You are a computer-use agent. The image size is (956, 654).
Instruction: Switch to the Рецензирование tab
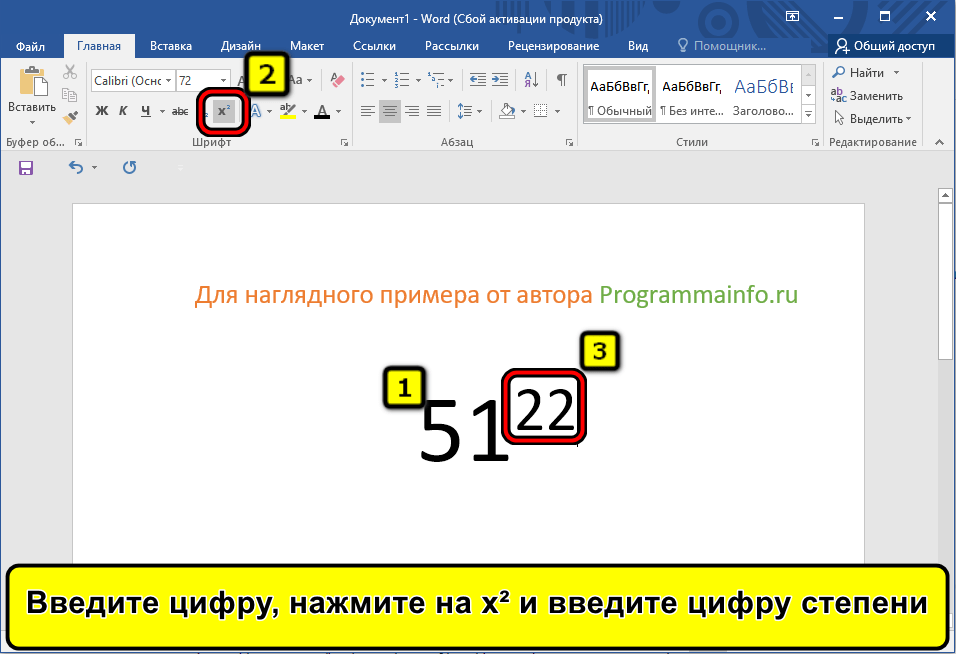[x=553, y=46]
